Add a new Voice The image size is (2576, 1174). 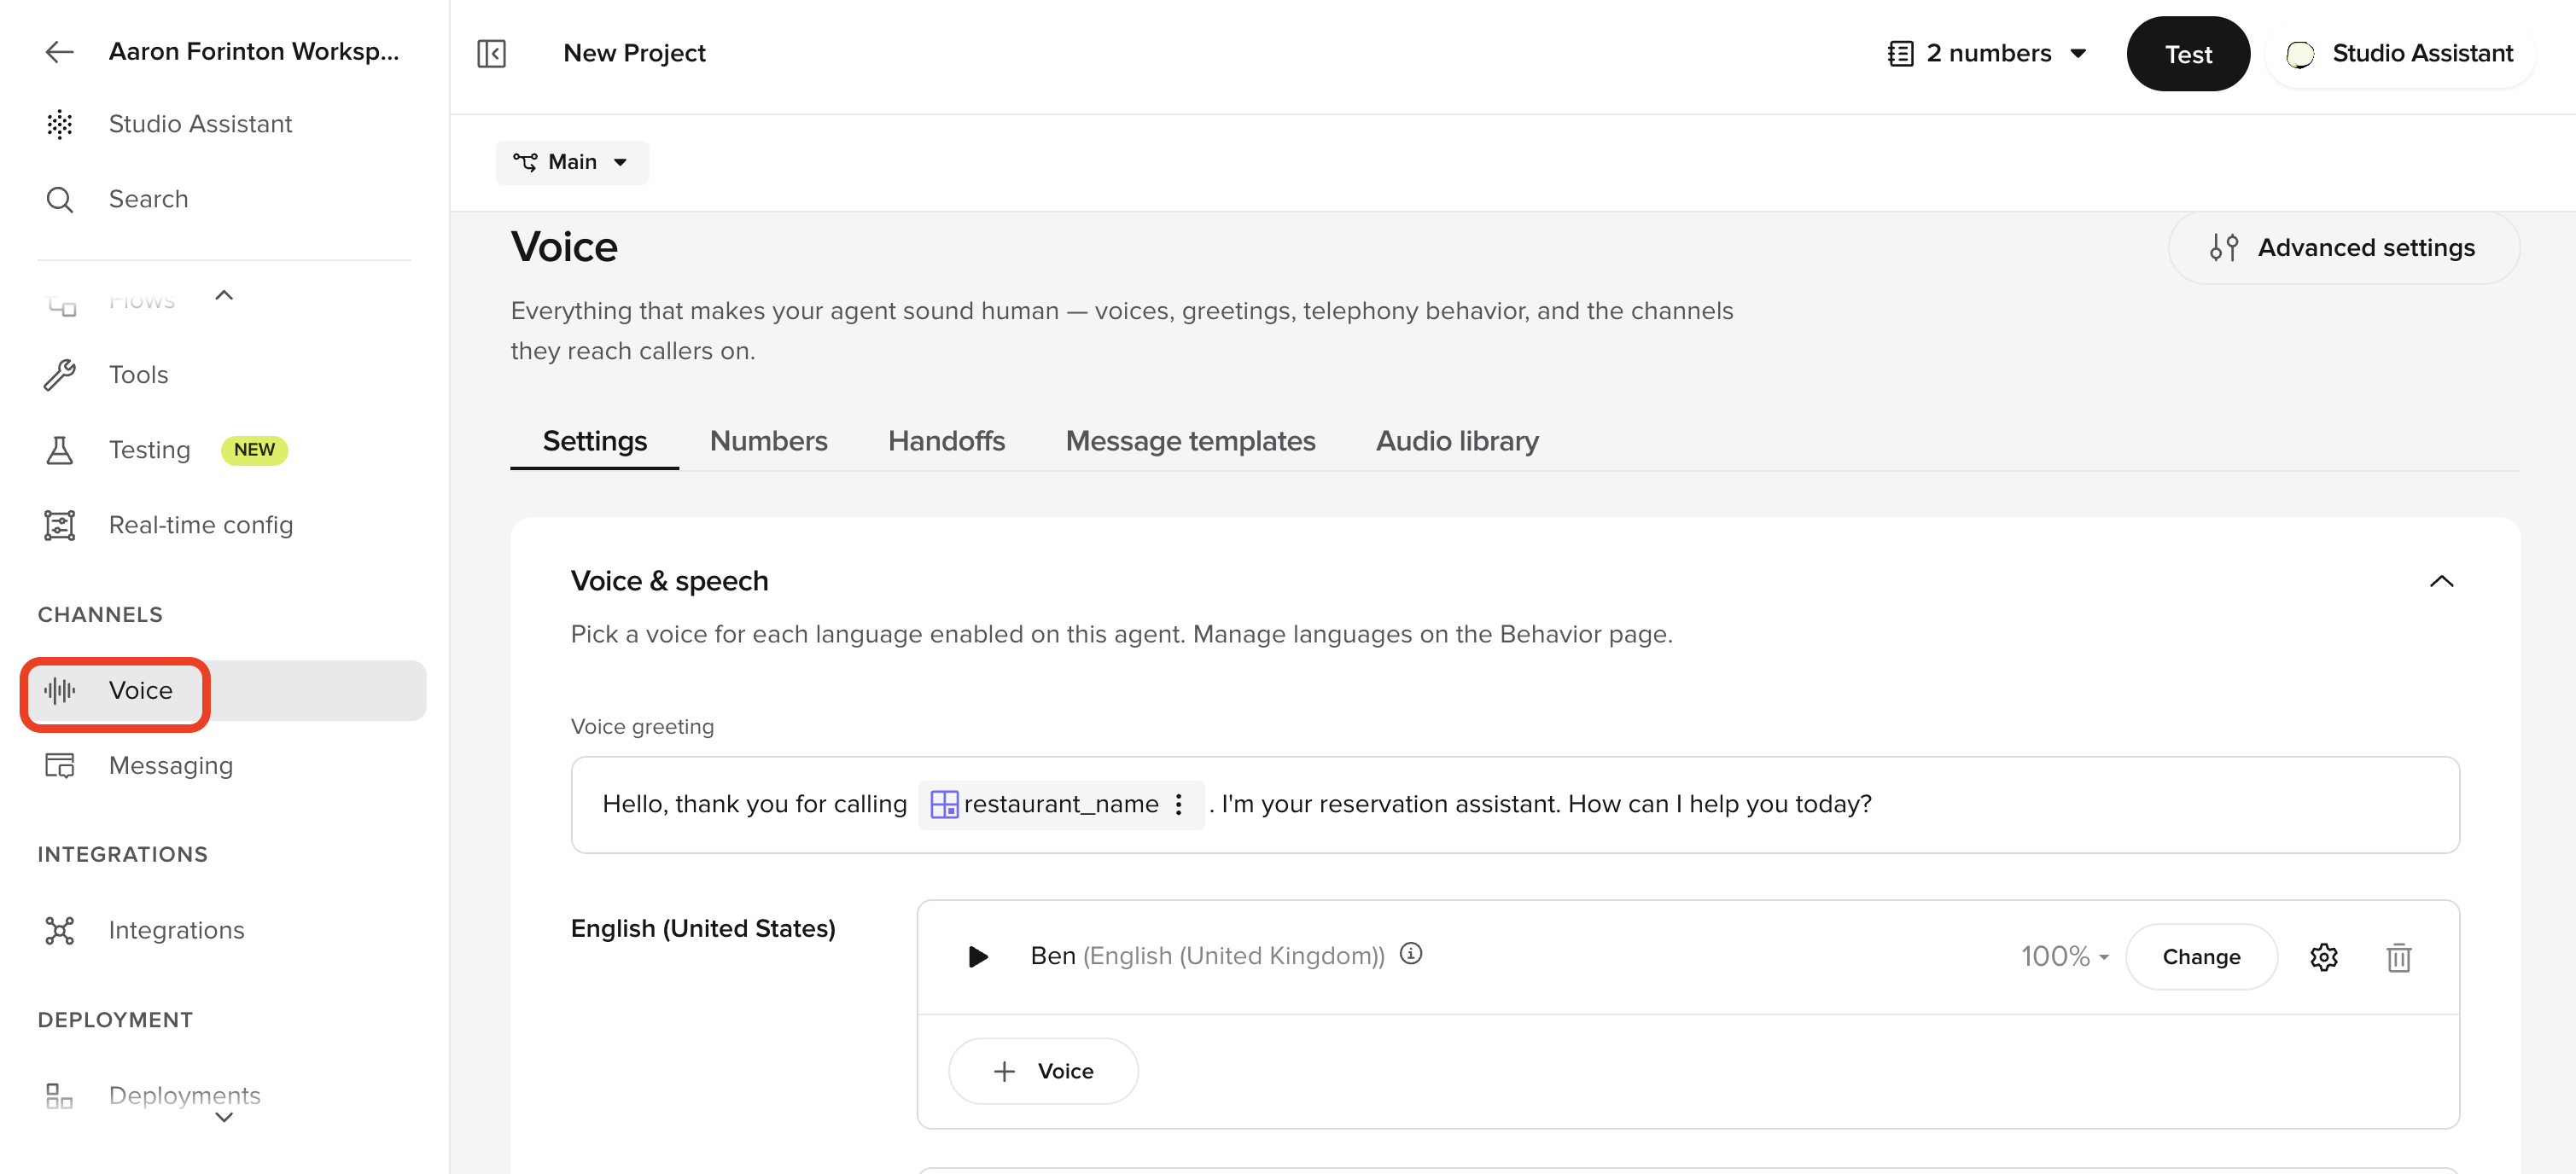click(x=1043, y=1071)
